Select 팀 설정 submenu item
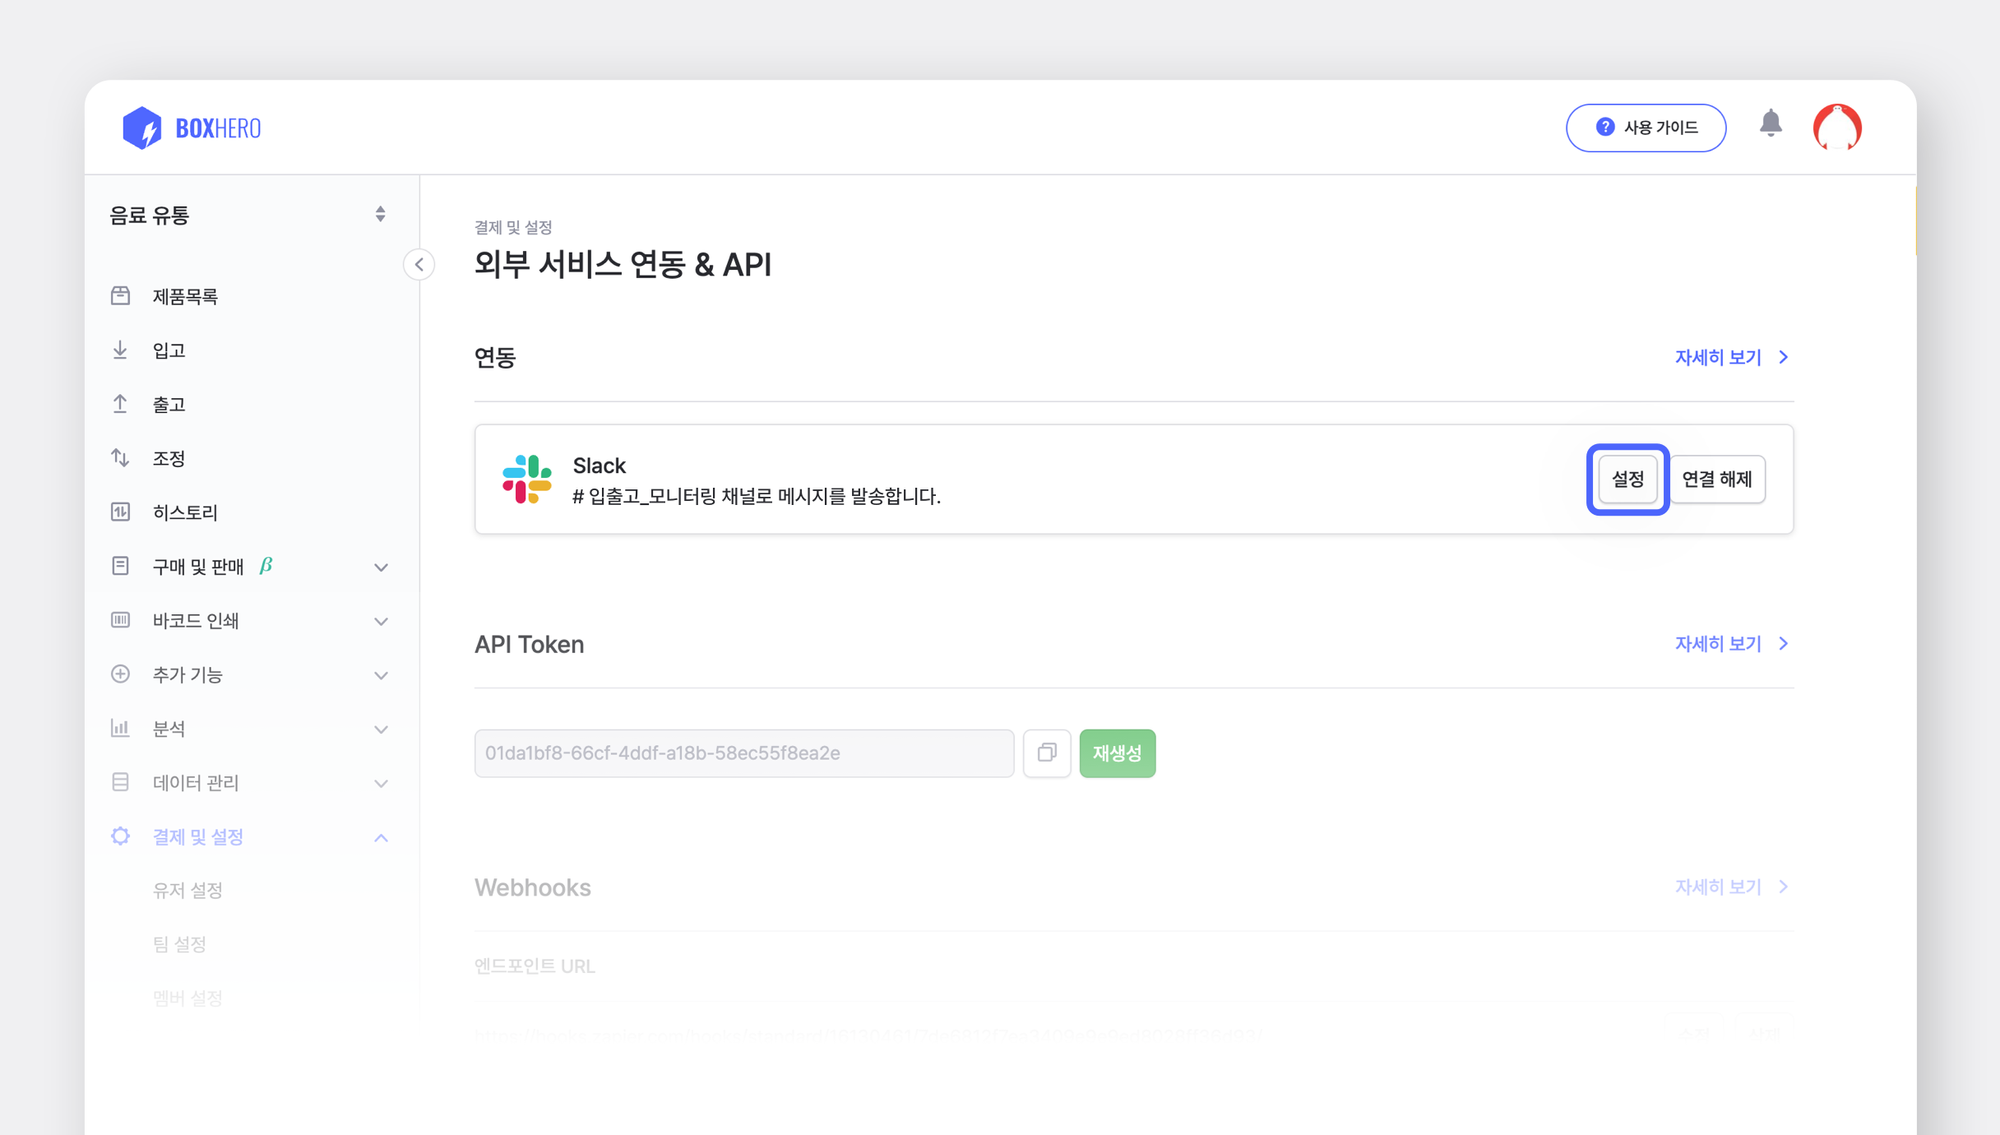Image resolution: width=2000 pixels, height=1135 pixels. pyautogui.click(x=179, y=944)
